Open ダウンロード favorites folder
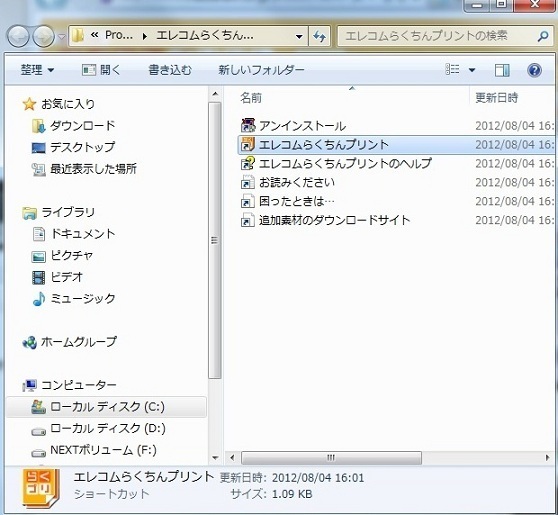 (83, 125)
